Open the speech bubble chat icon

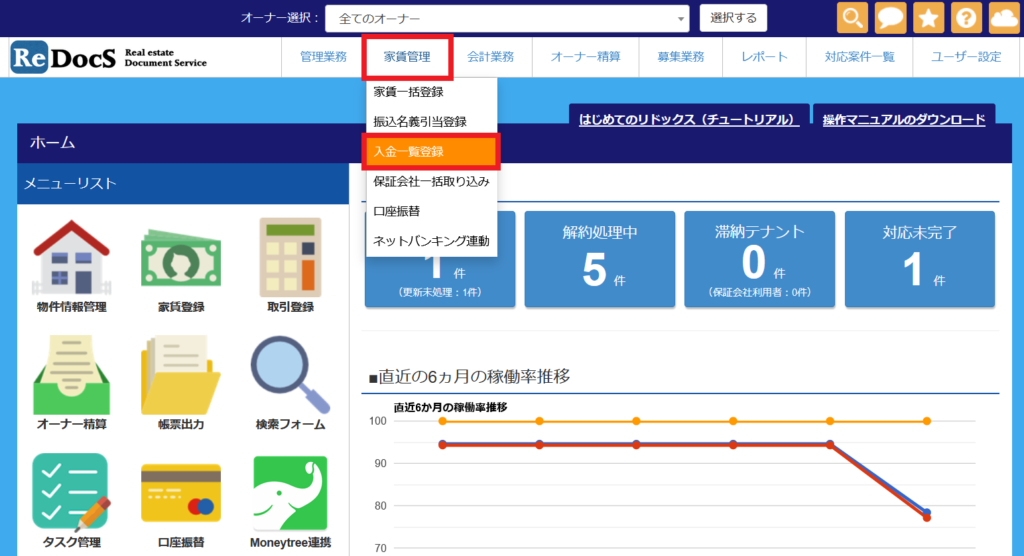pyautogui.click(x=890, y=18)
